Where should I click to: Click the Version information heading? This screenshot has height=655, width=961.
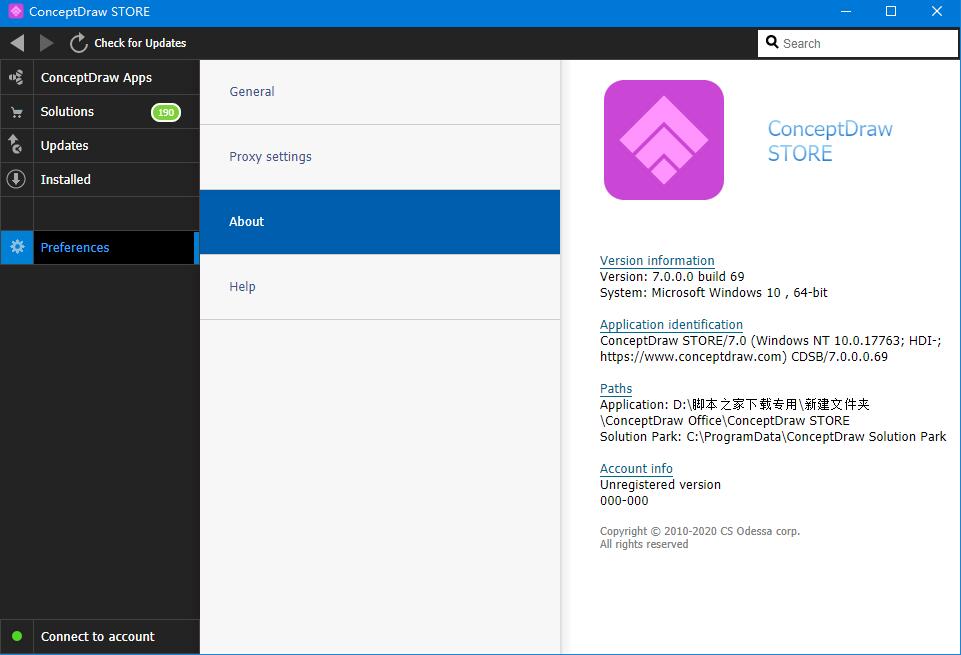click(x=657, y=260)
